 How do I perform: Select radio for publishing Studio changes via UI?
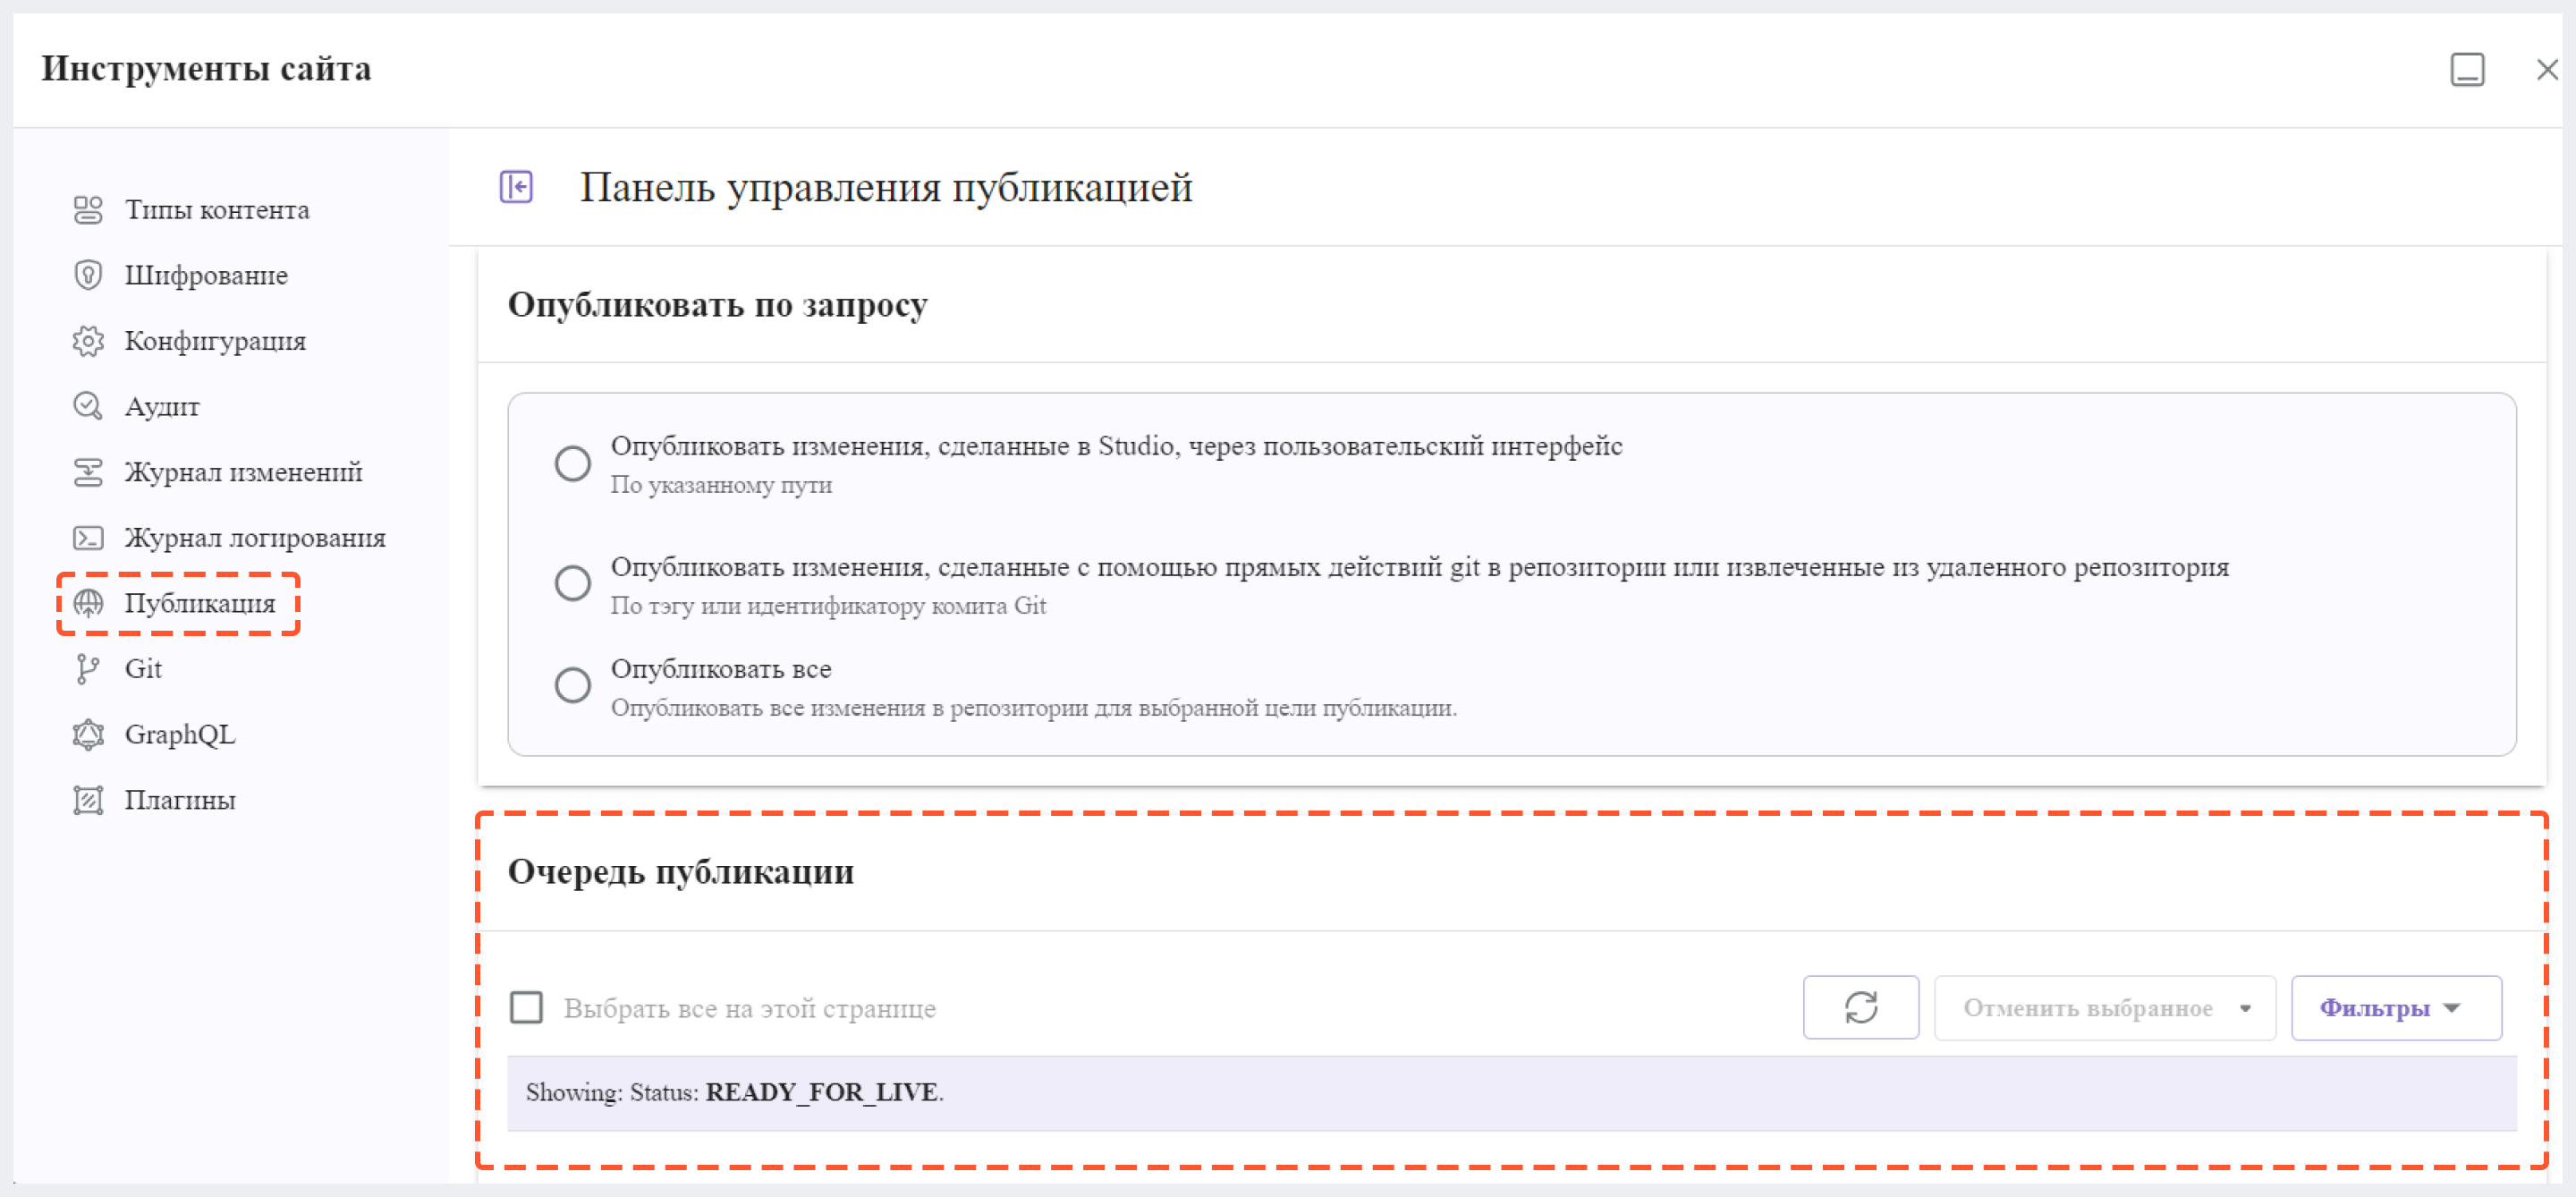(573, 463)
